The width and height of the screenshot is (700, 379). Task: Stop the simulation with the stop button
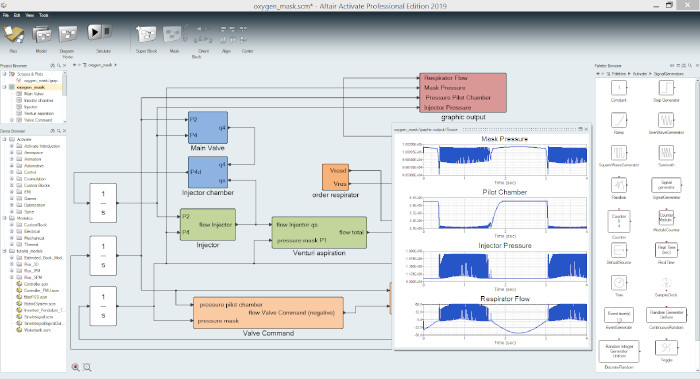(107, 32)
